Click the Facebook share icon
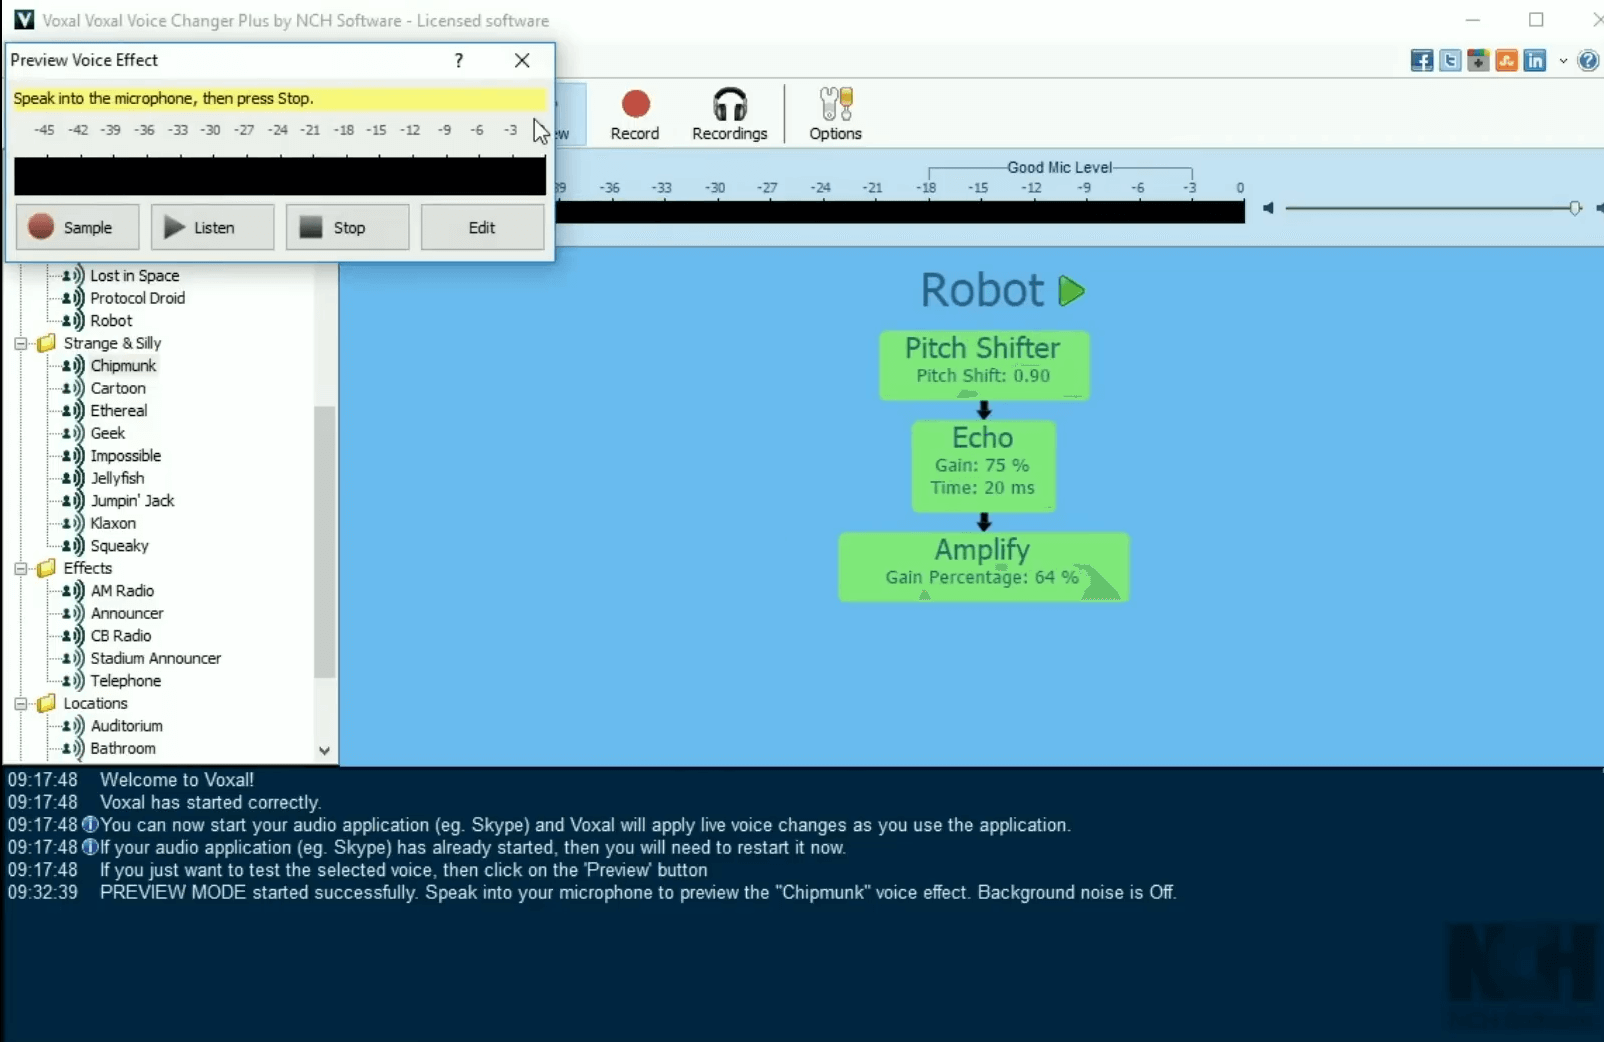 1421,61
